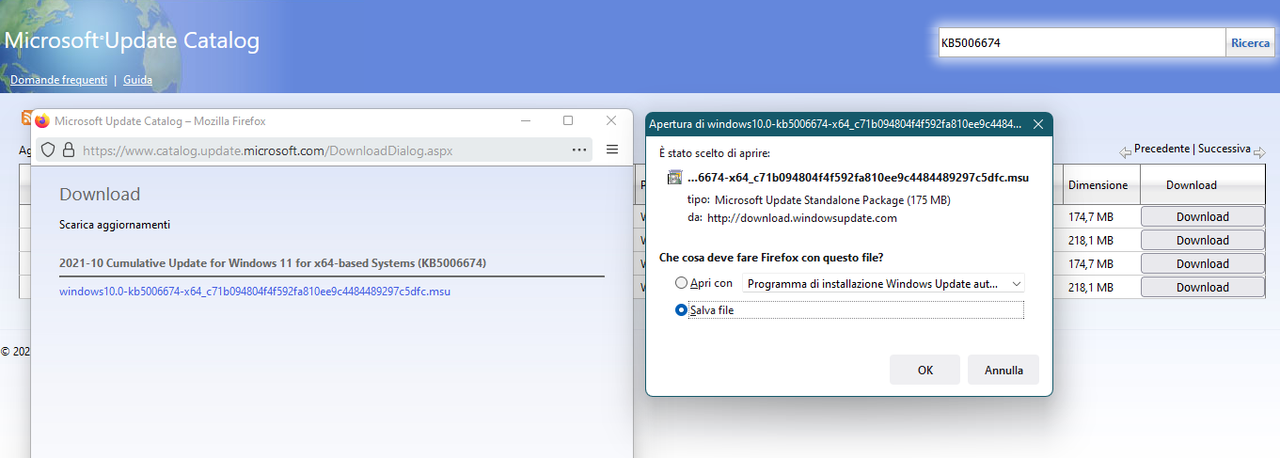Open the Guida link
This screenshot has width=1280, height=458.
pyautogui.click(x=138, y=80)
